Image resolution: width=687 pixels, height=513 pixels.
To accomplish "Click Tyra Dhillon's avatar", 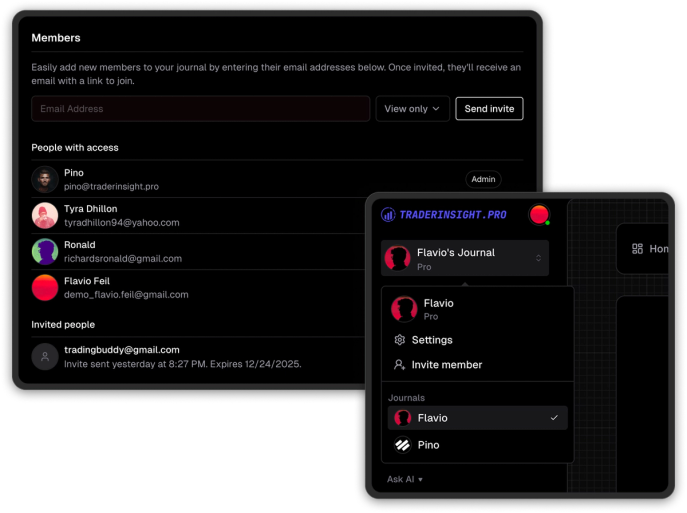I will point(45,216).
